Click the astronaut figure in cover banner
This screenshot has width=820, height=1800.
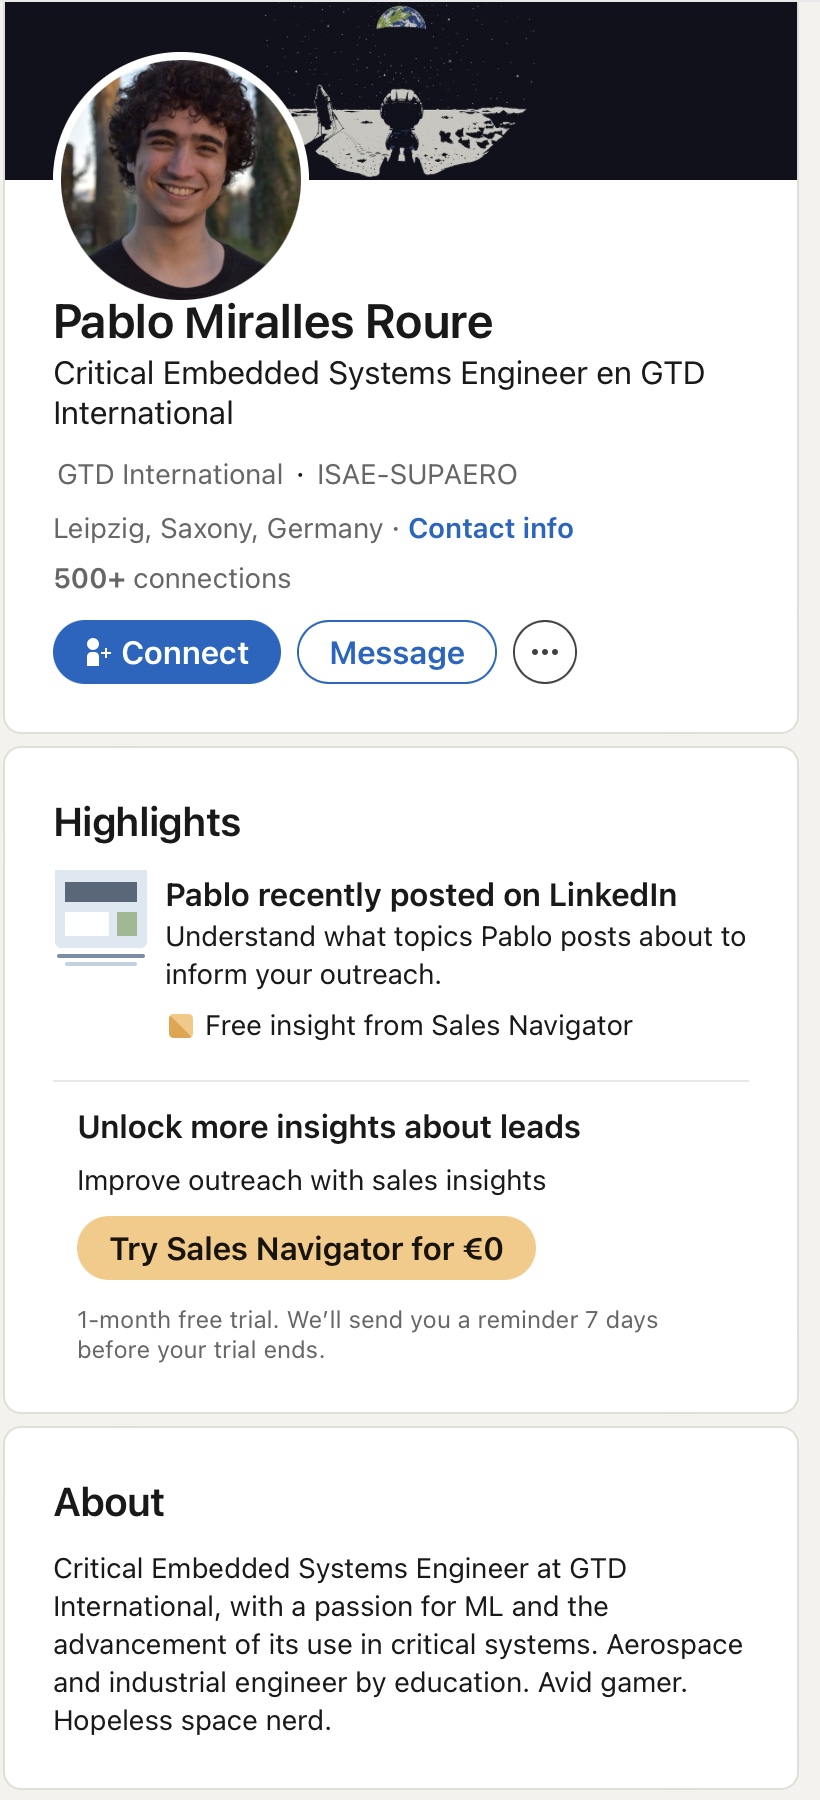click(402, 118)
